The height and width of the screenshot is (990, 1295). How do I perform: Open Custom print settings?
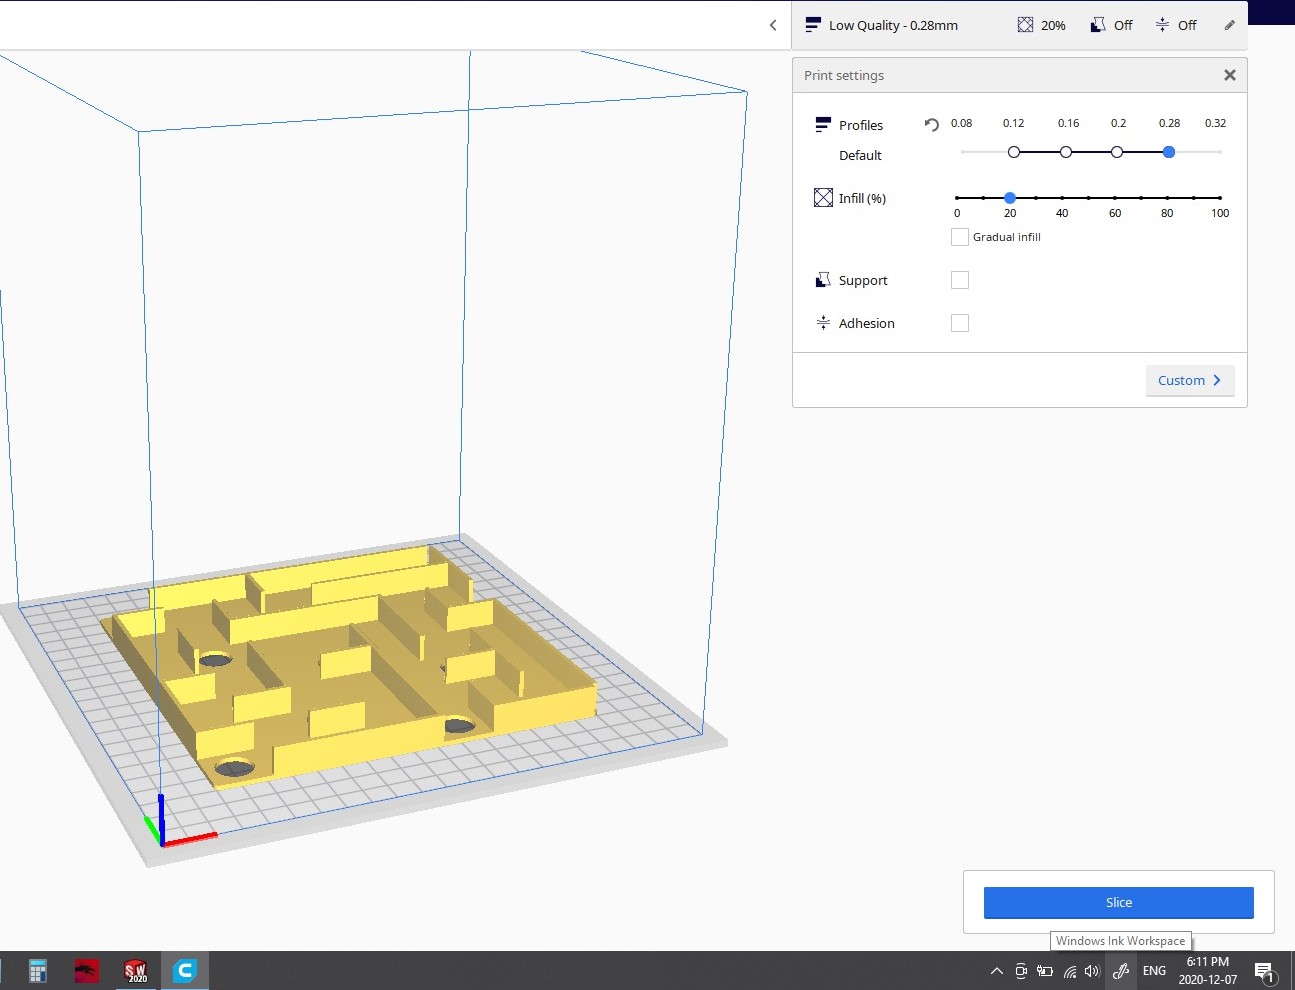[x=1190, y=380]
